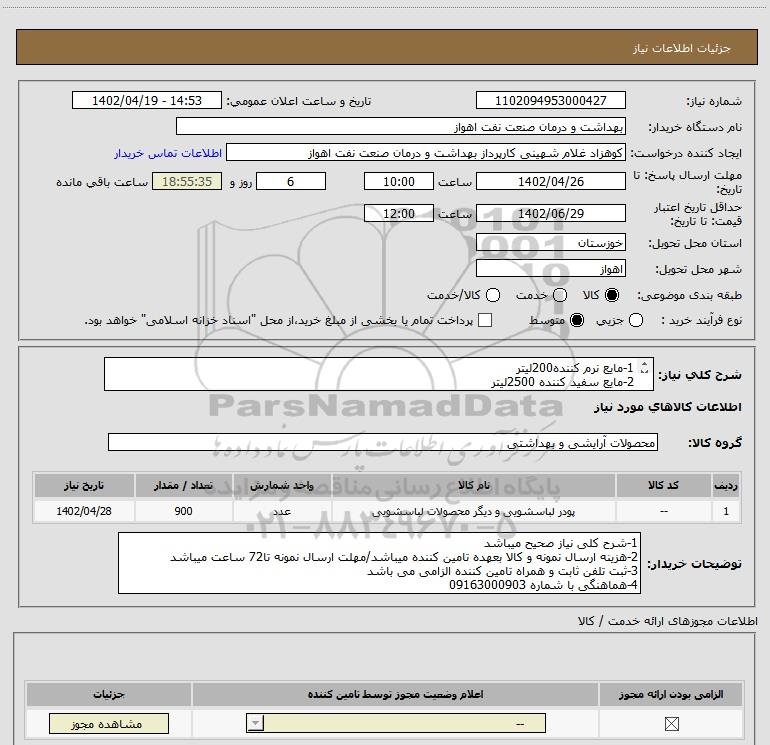
Task: Click remaining days field showing 6
Action: [291, 181]
